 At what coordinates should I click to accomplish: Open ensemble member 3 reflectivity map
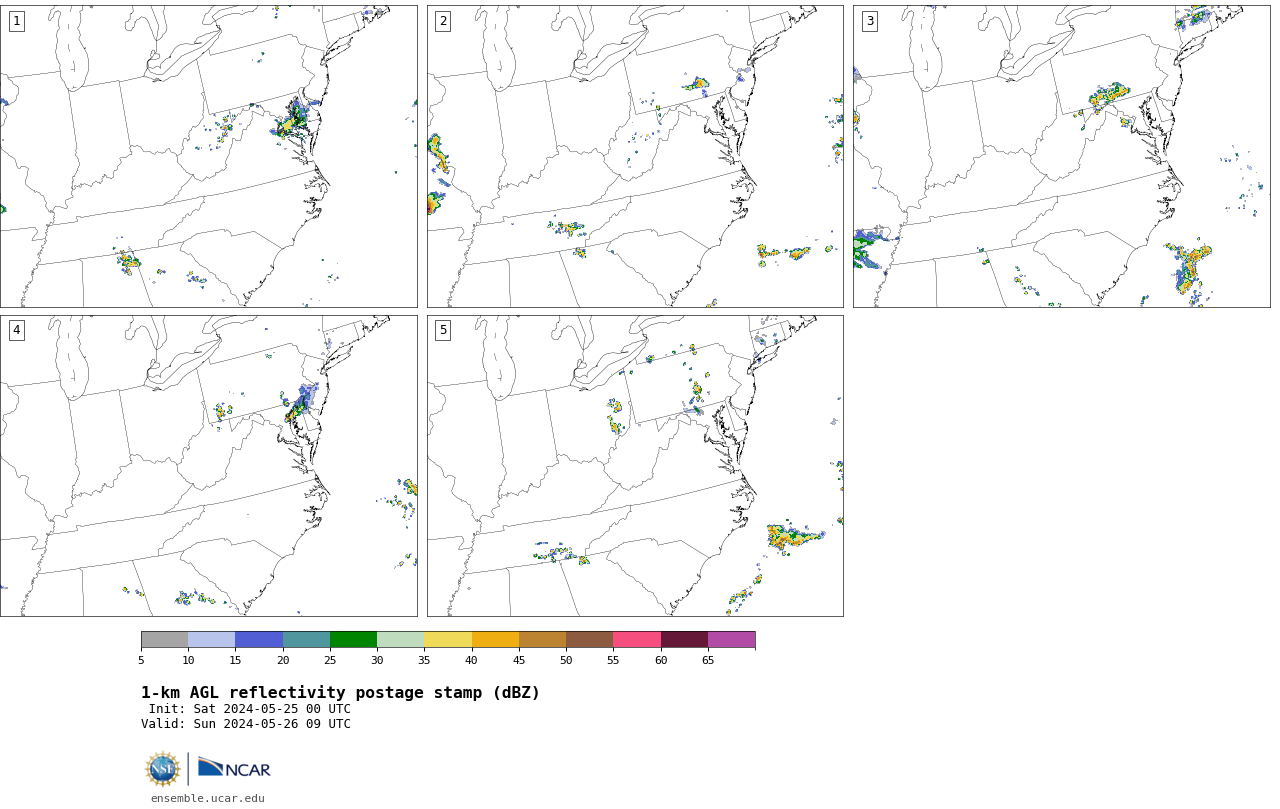click(1061, 156)
